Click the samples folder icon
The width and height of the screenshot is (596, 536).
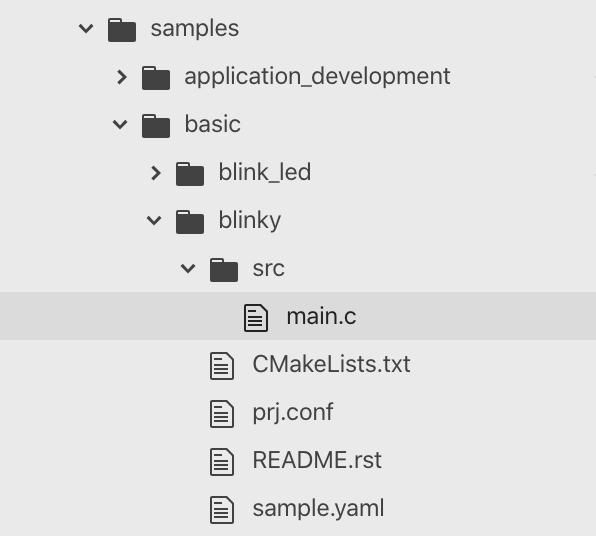pyautogui.click(x=122, y=30)
